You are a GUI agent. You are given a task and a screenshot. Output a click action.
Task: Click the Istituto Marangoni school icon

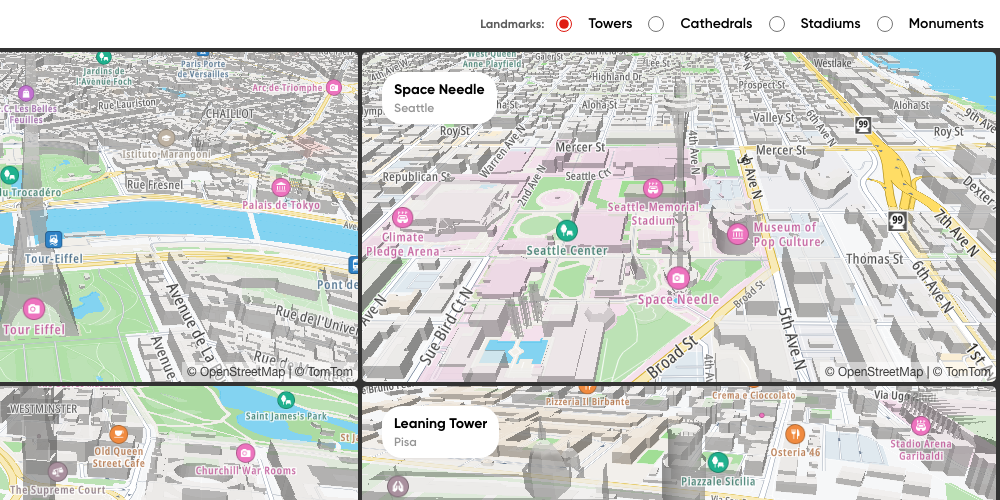(166, 138)
